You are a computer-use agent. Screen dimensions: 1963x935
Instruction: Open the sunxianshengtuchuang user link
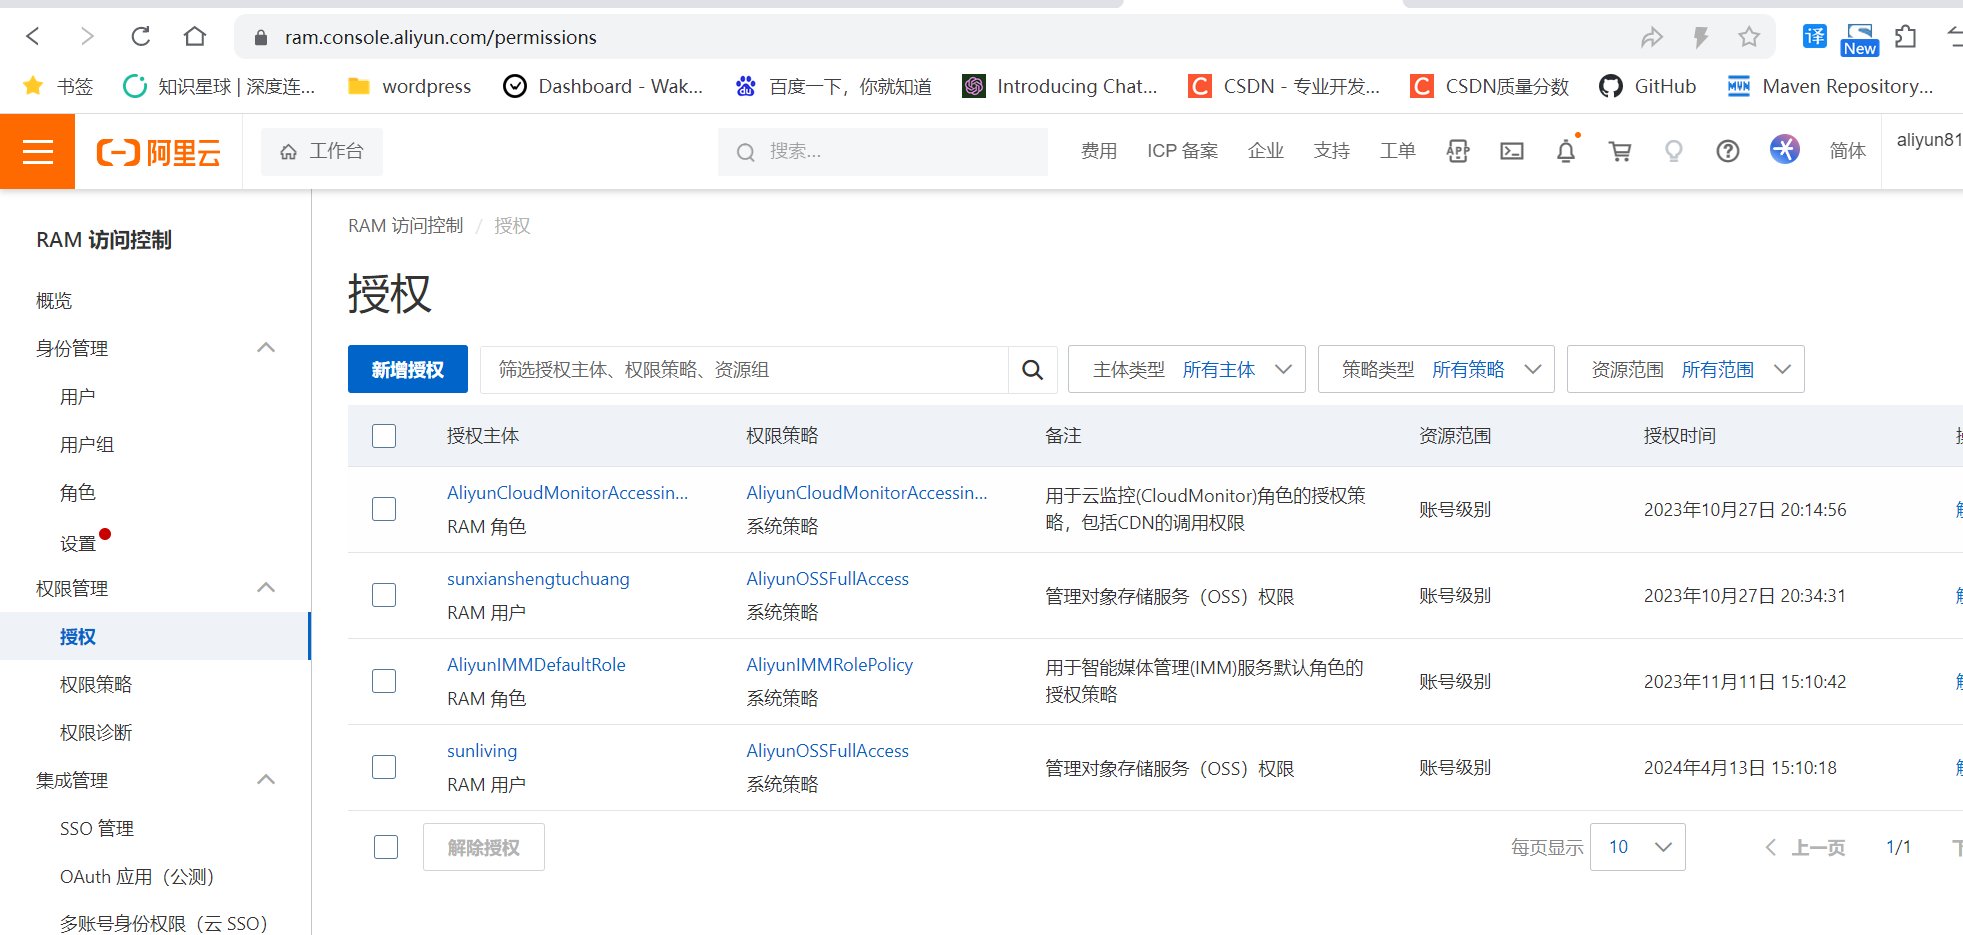538,579
